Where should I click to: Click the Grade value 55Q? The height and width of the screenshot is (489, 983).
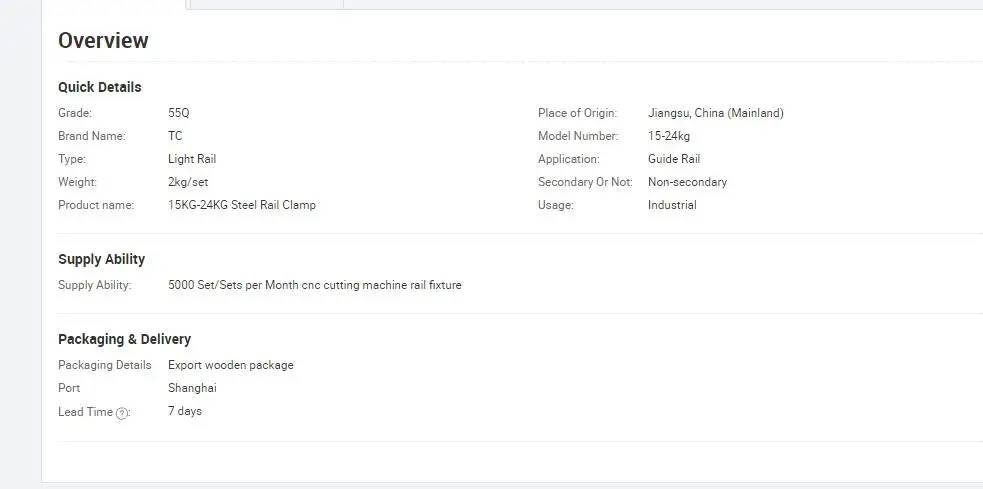[x=179, y=113]
